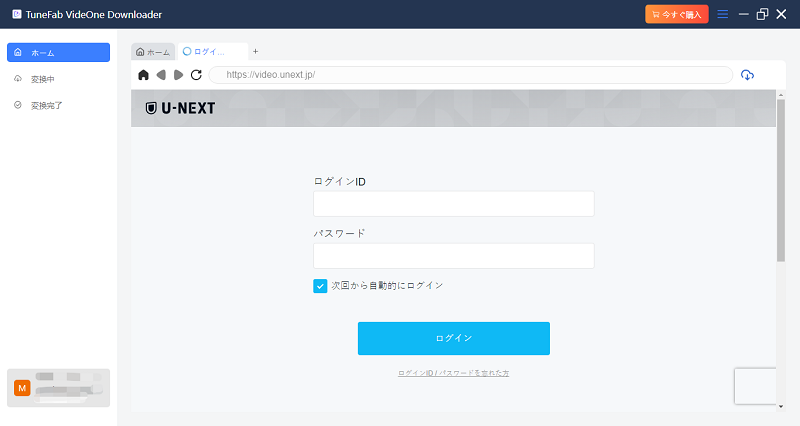800x426 pixels.
Task: Uncheck 次回から自動的にログイン checkbox
Action: pyautogui.click(x=320, y=286)
